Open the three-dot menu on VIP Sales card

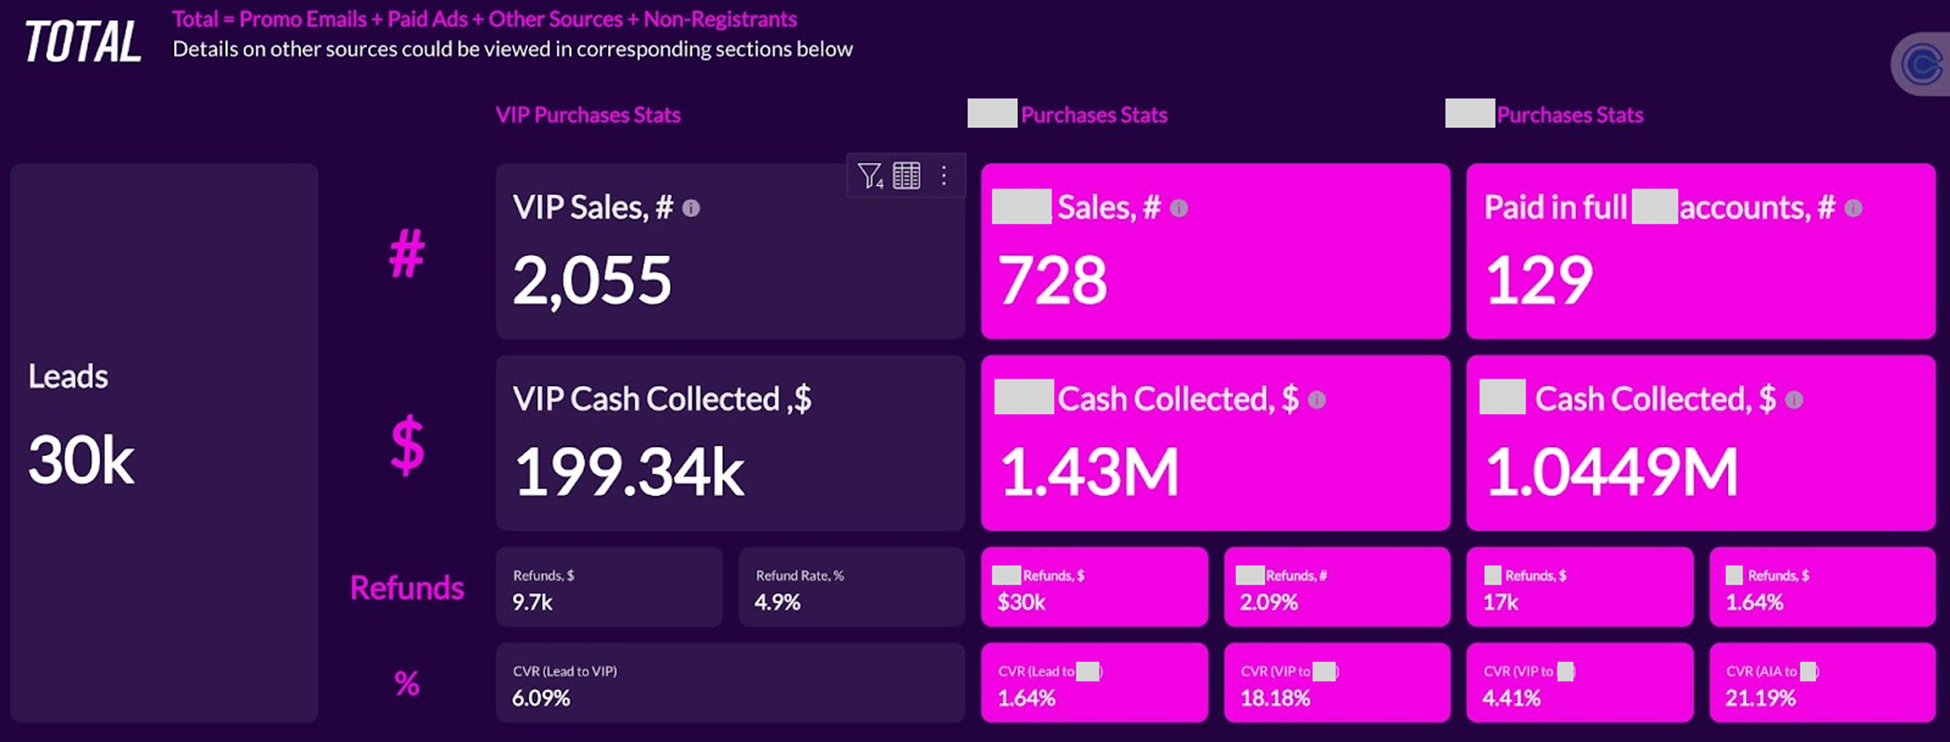coord(944,176)
